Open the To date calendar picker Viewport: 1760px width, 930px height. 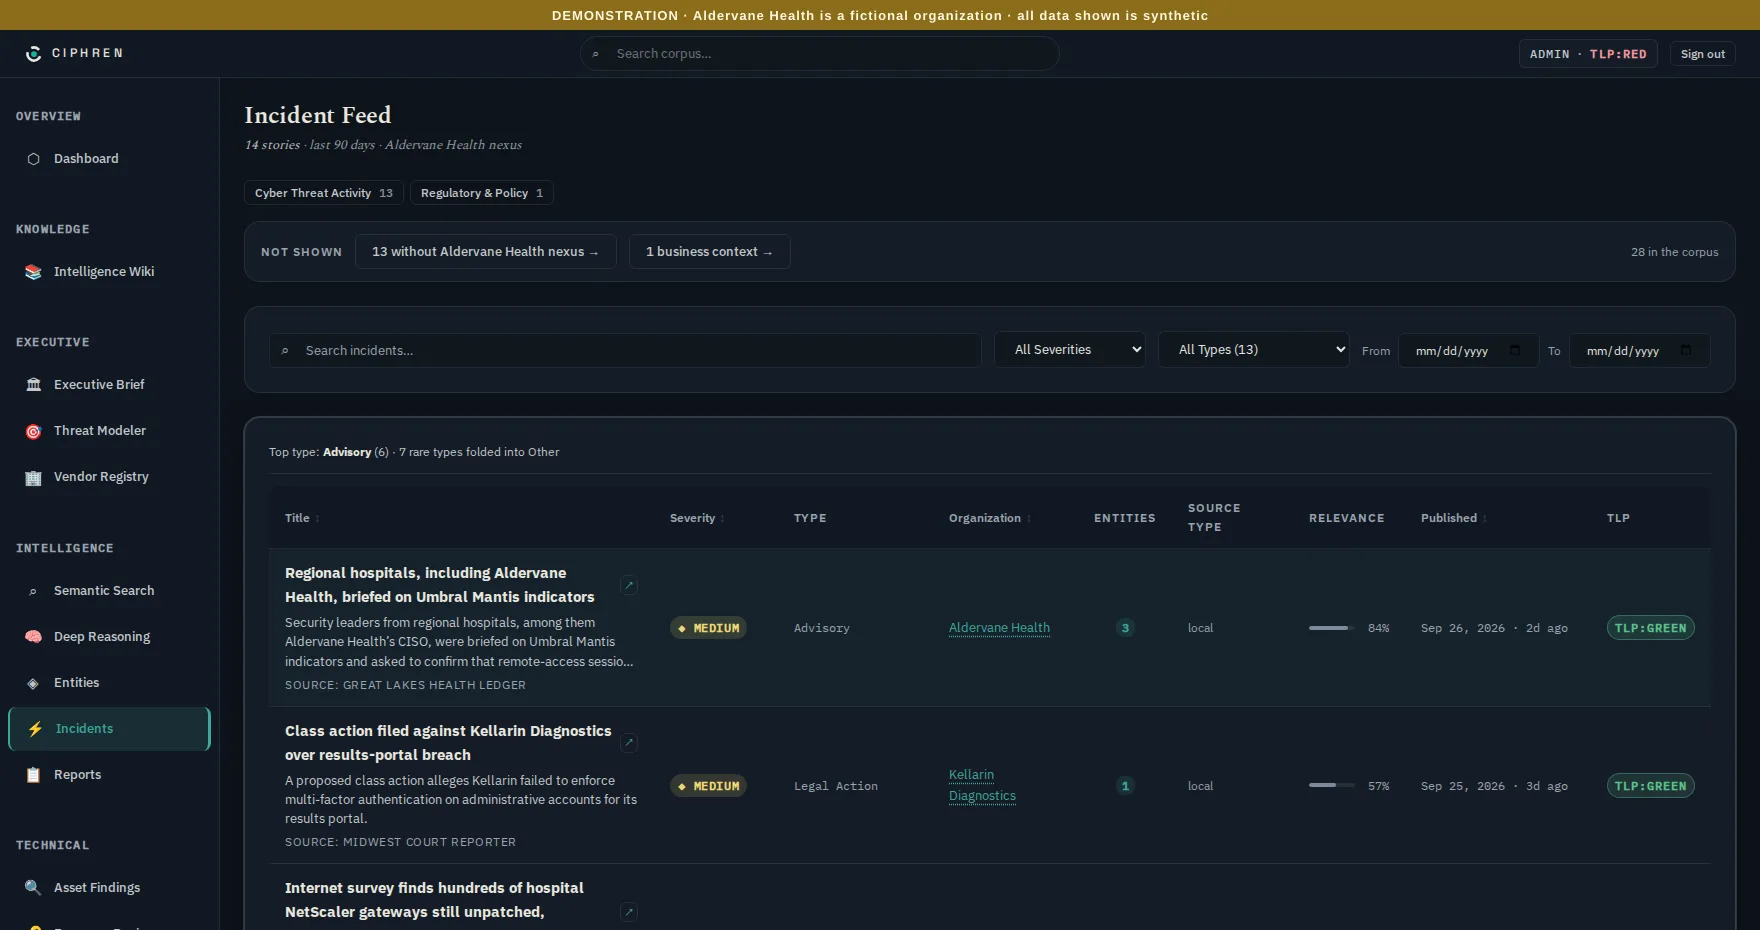coord(1686,350)
